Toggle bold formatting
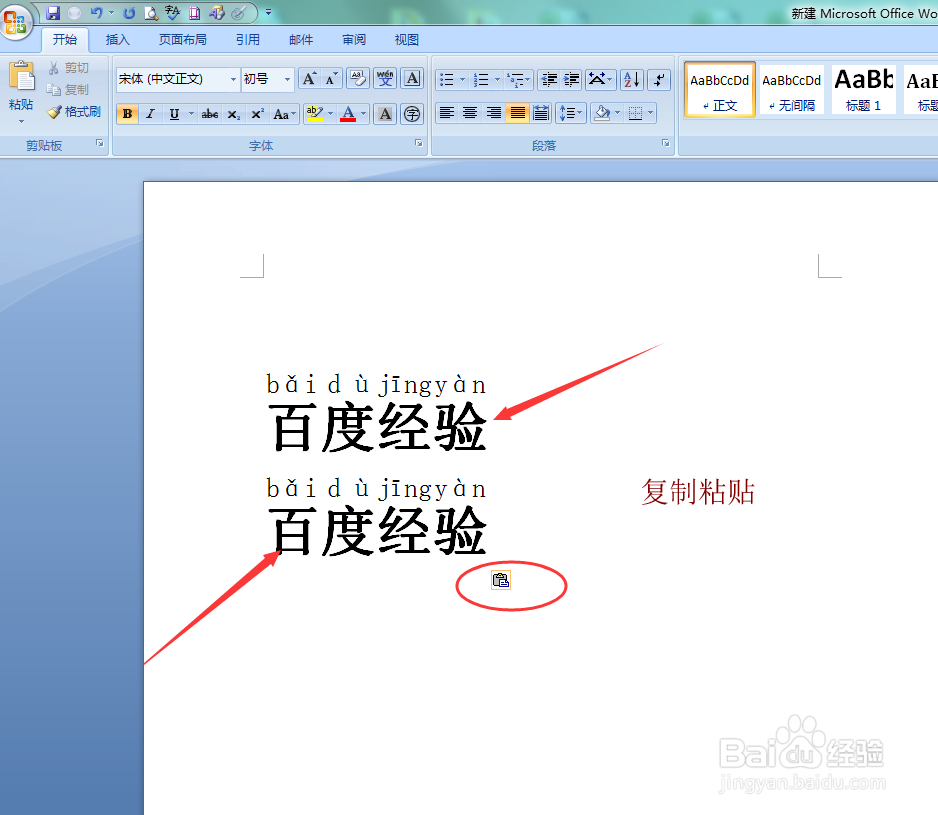The height and width of the screenshot is (815, 938). coord(127,114)
